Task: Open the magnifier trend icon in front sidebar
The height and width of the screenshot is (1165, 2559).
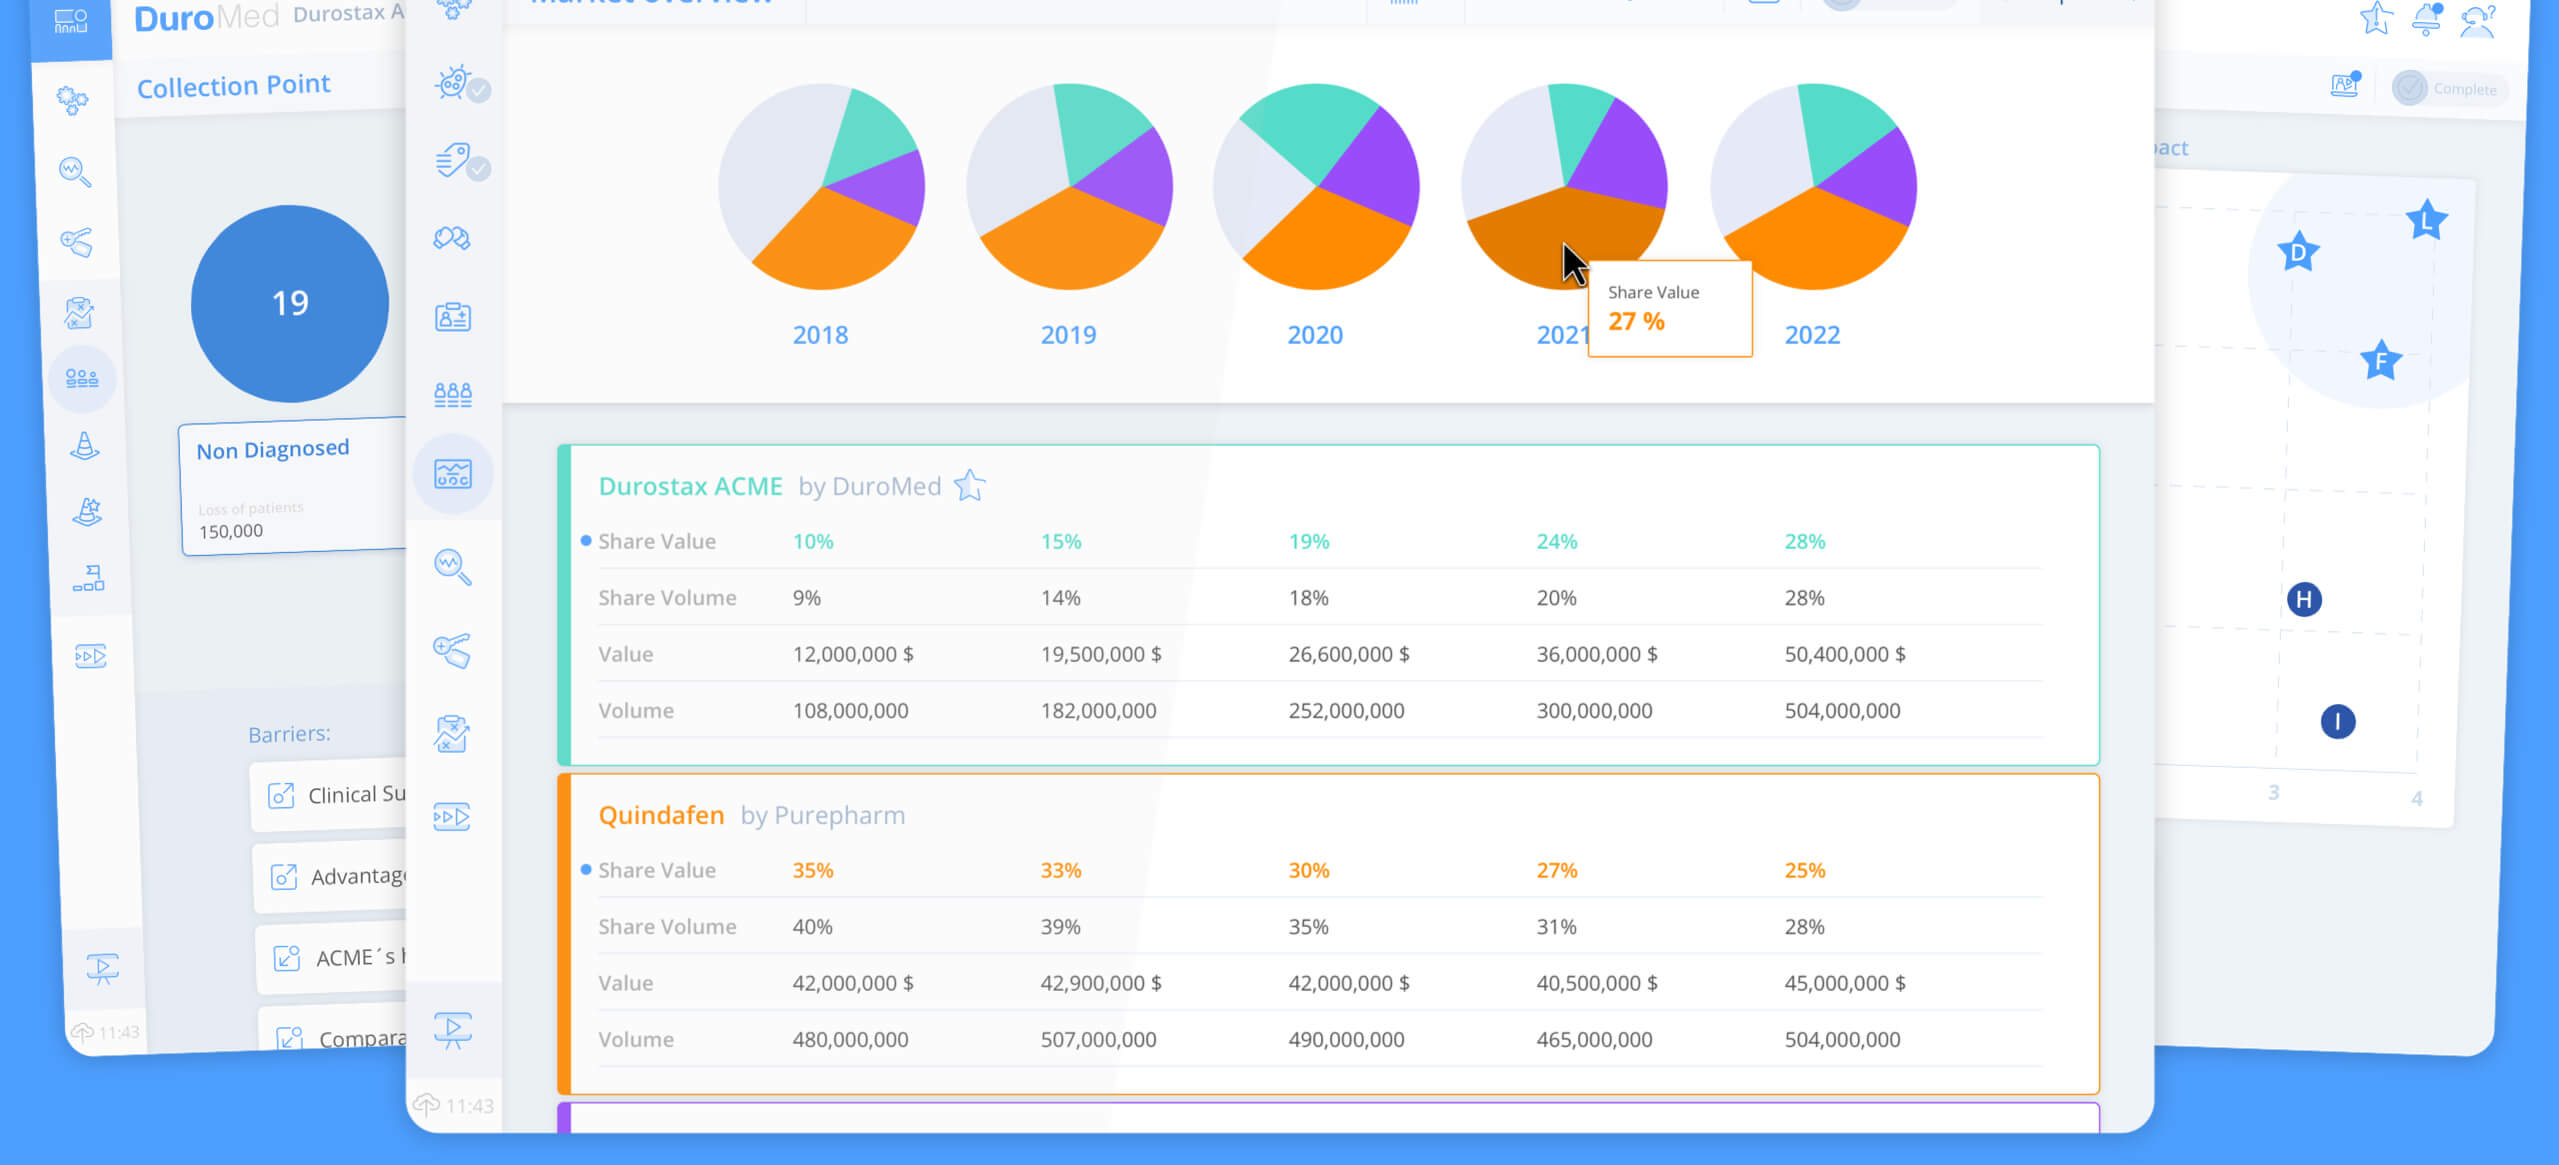Action: pyautogui.click(x=453, y=567)
